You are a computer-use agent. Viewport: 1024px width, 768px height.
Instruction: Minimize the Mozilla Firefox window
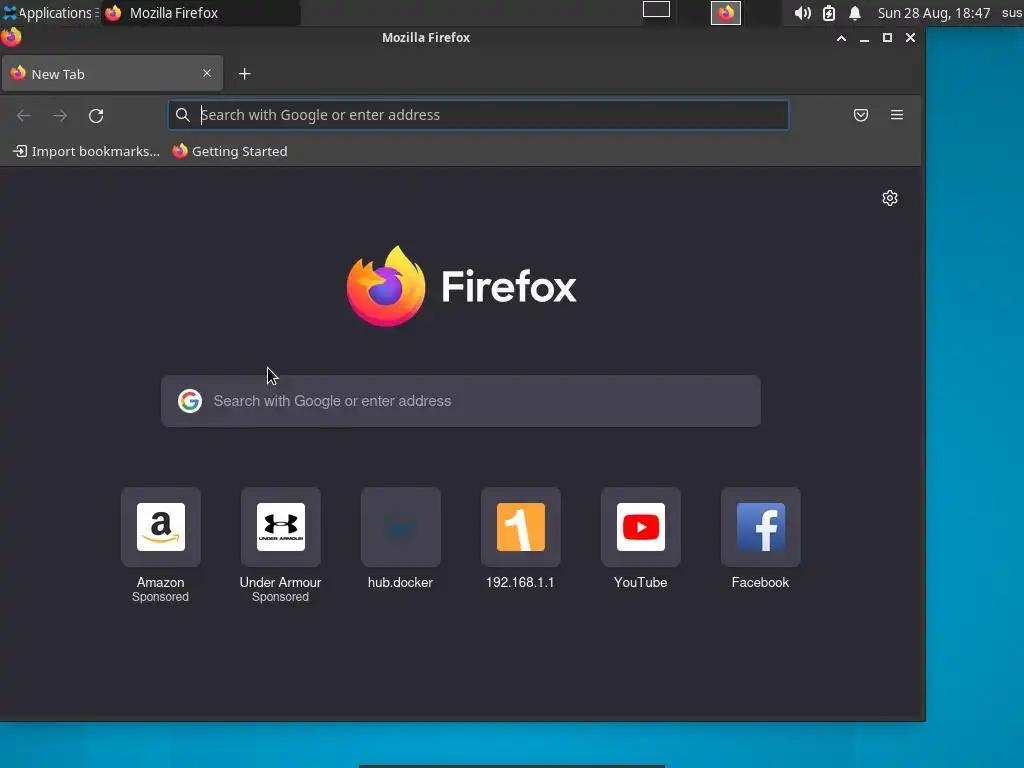[864, 39]
